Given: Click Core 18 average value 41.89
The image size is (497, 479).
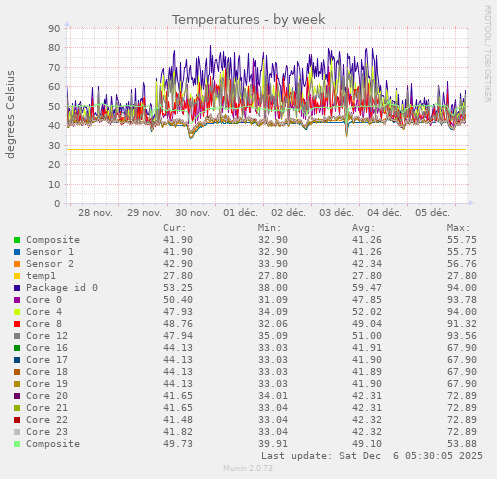Looking at the screenshot, I should click(x=367, y=372).
